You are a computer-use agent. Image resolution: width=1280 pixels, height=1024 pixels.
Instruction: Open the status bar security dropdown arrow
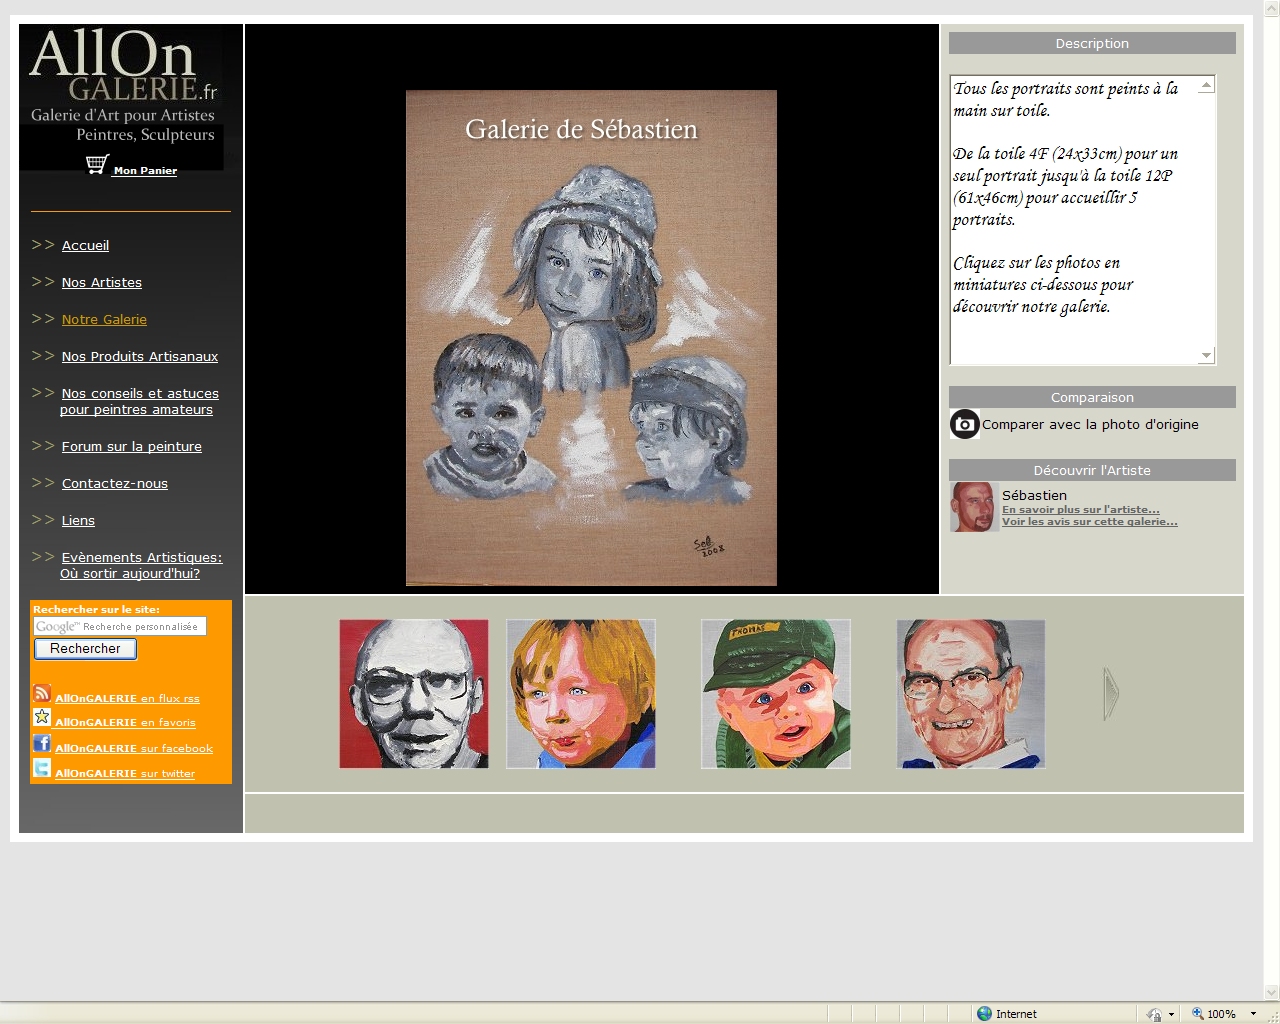[1171, 1014]
